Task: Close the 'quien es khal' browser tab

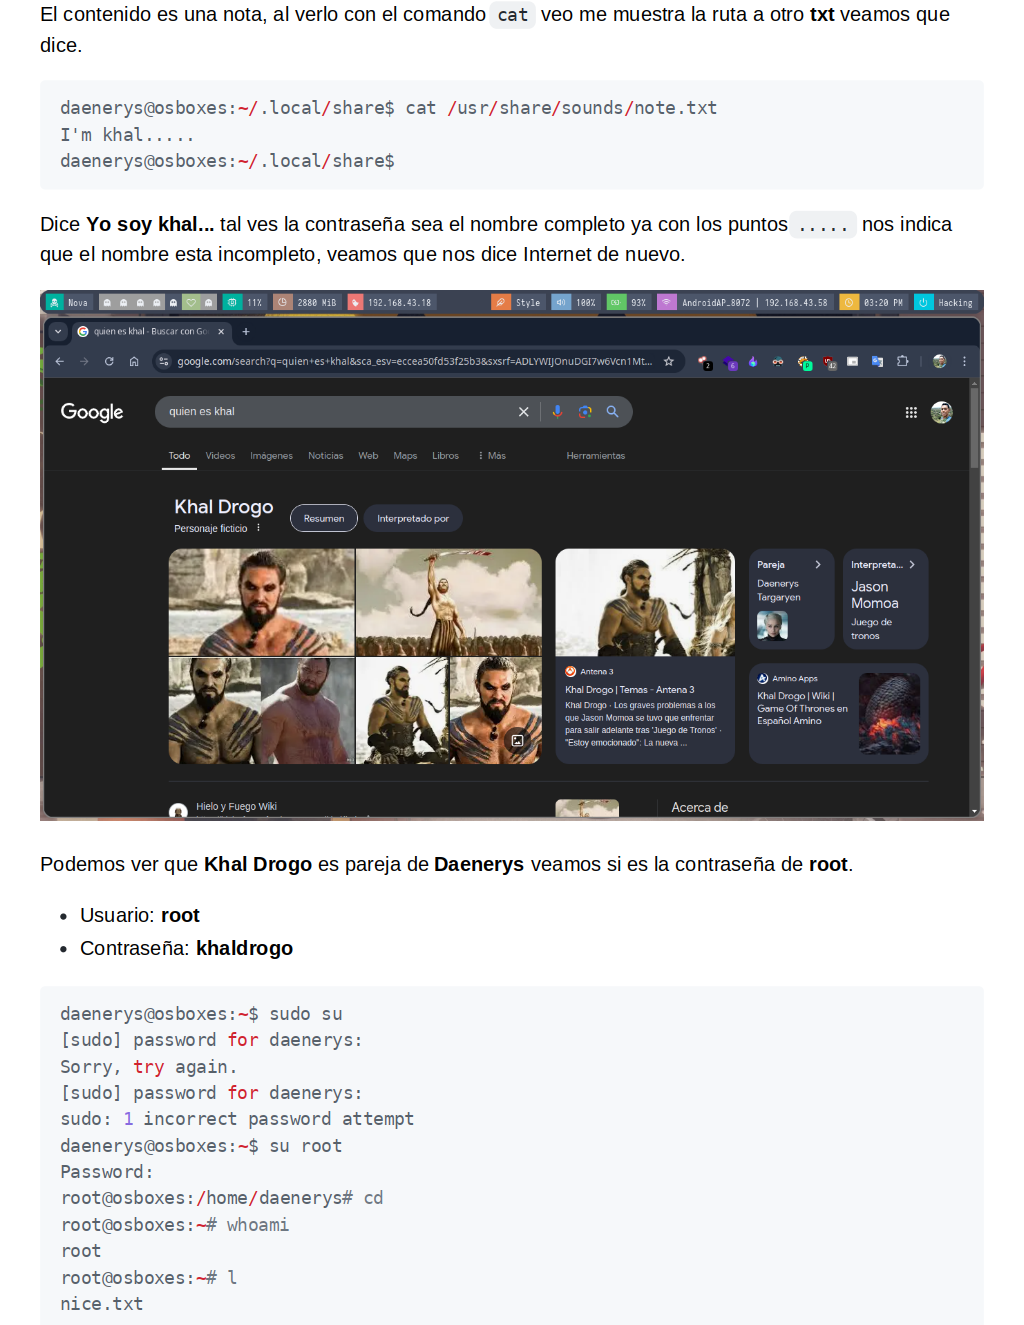Action: click(221, 331)
